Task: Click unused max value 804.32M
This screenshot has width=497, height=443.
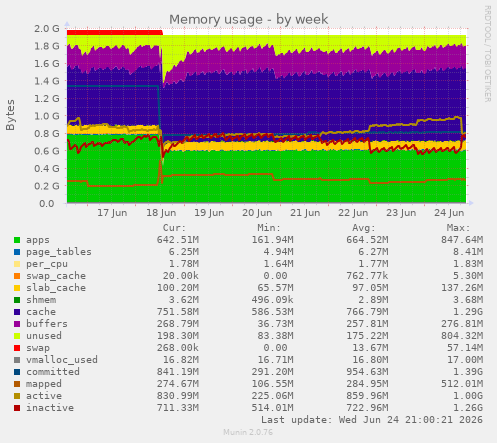Action: point(462,336)
